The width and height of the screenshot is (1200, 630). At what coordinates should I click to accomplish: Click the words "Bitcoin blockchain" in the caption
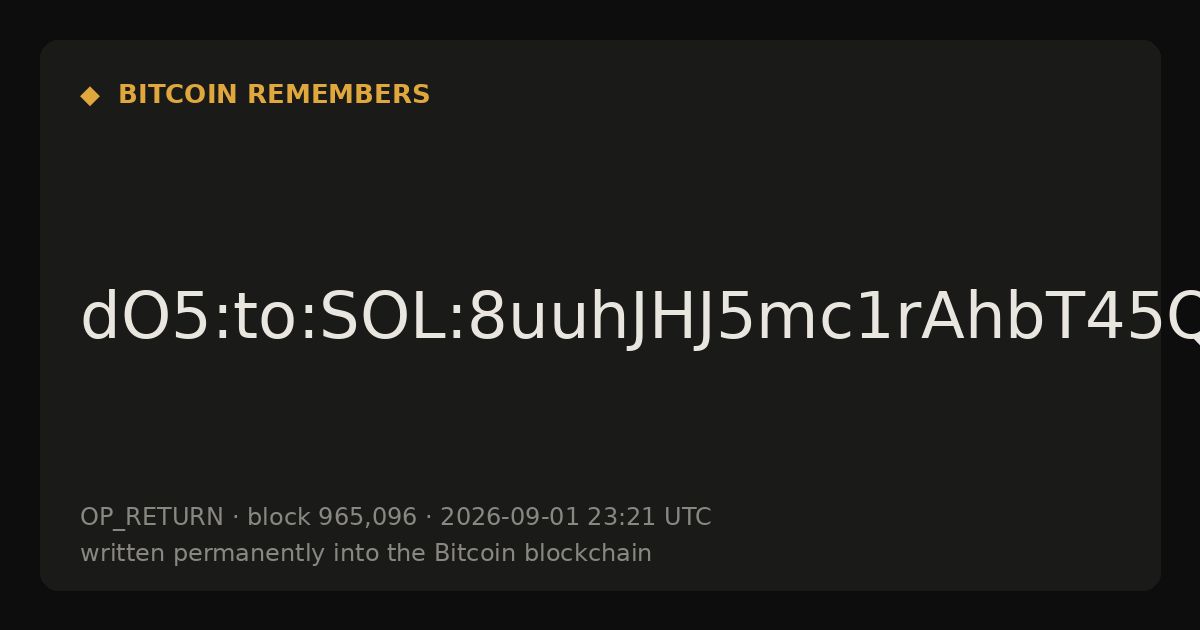(x=543, y=553)
